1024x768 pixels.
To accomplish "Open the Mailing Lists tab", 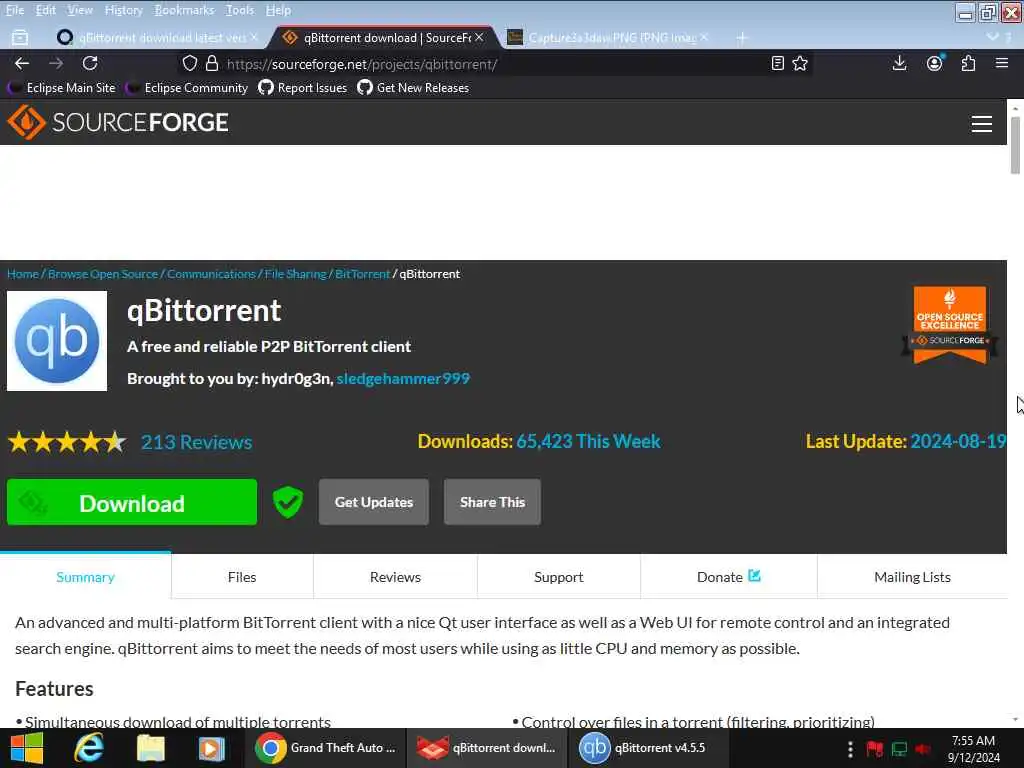I will coord(912,577).
